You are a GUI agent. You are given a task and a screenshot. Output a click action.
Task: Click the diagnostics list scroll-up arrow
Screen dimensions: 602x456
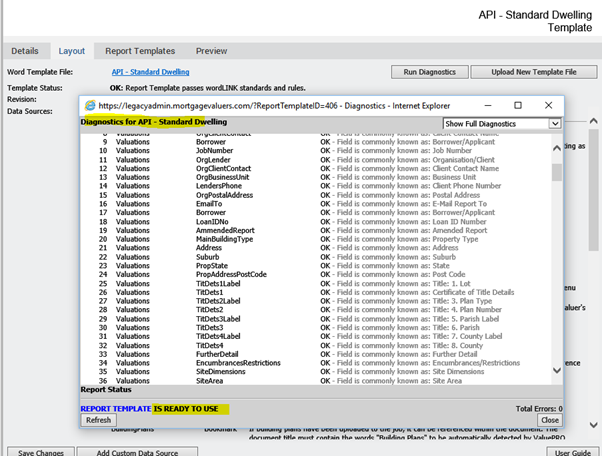(x=557, y=148)
